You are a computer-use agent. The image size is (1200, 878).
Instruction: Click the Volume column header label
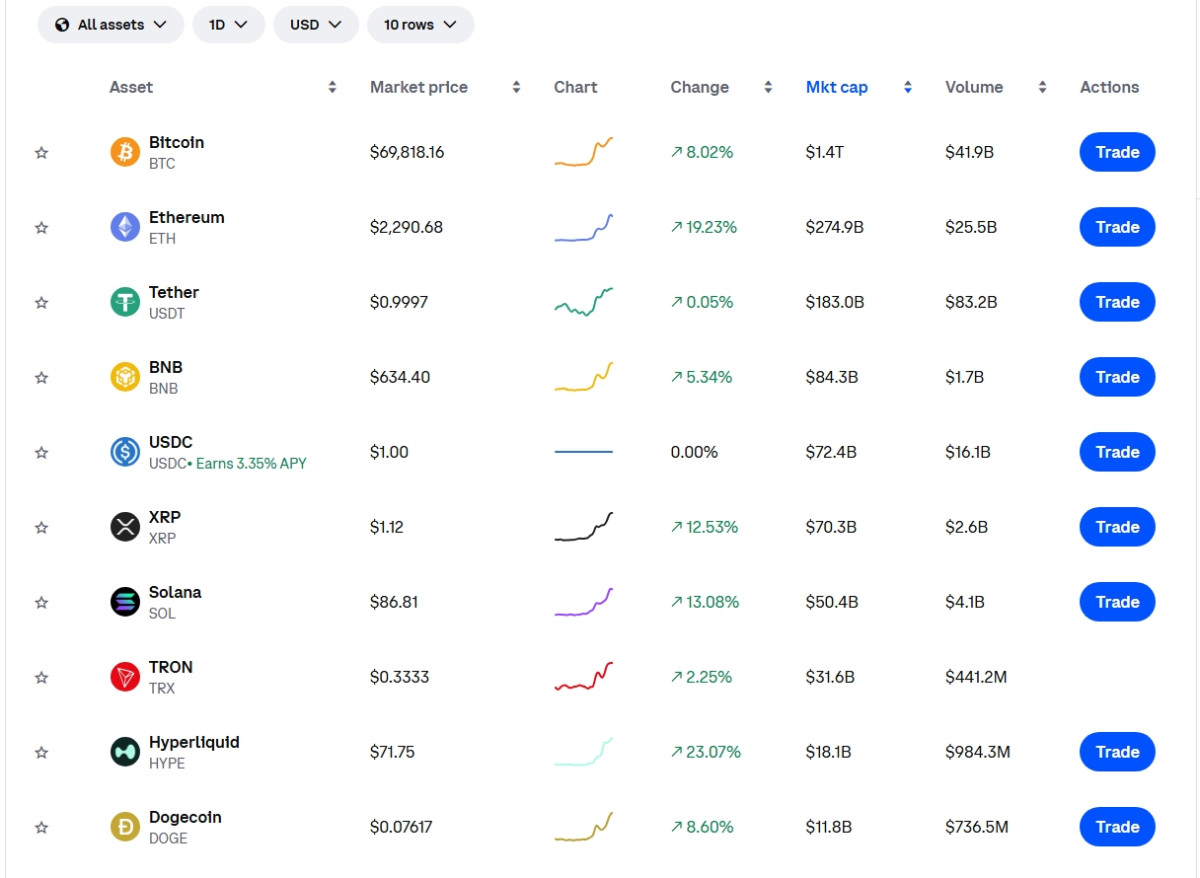tap(974, 87)
